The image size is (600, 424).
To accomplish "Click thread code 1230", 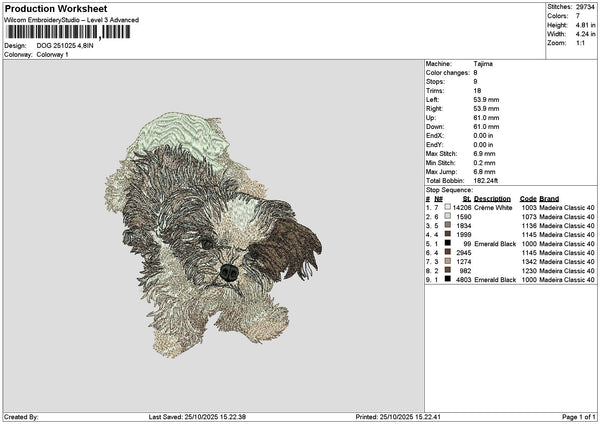I will (529, 271).
